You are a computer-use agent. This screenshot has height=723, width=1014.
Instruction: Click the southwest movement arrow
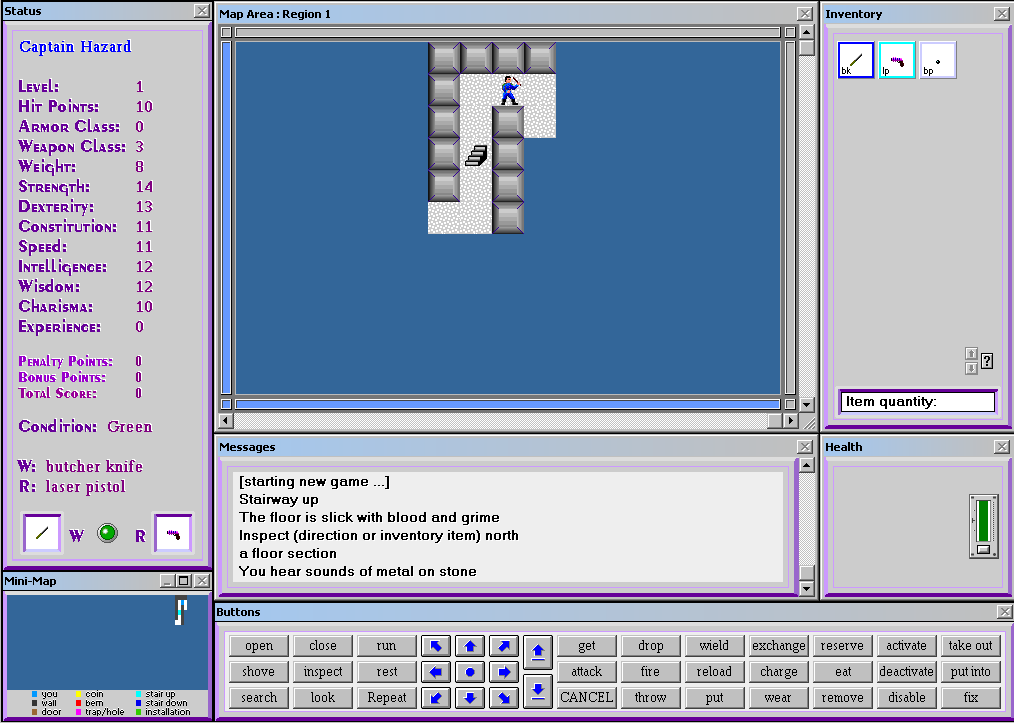pyautogui.click(x=436, y=698)
